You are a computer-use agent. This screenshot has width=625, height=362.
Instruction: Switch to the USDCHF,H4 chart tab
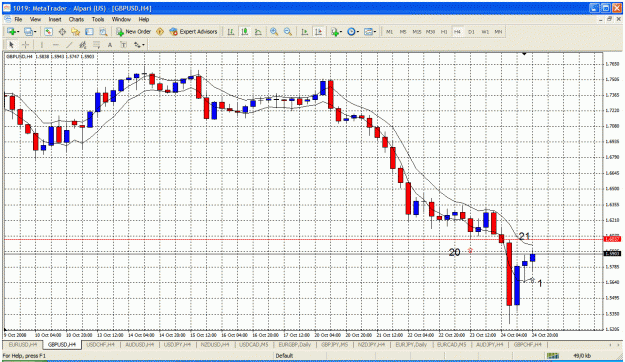(100, 344)
